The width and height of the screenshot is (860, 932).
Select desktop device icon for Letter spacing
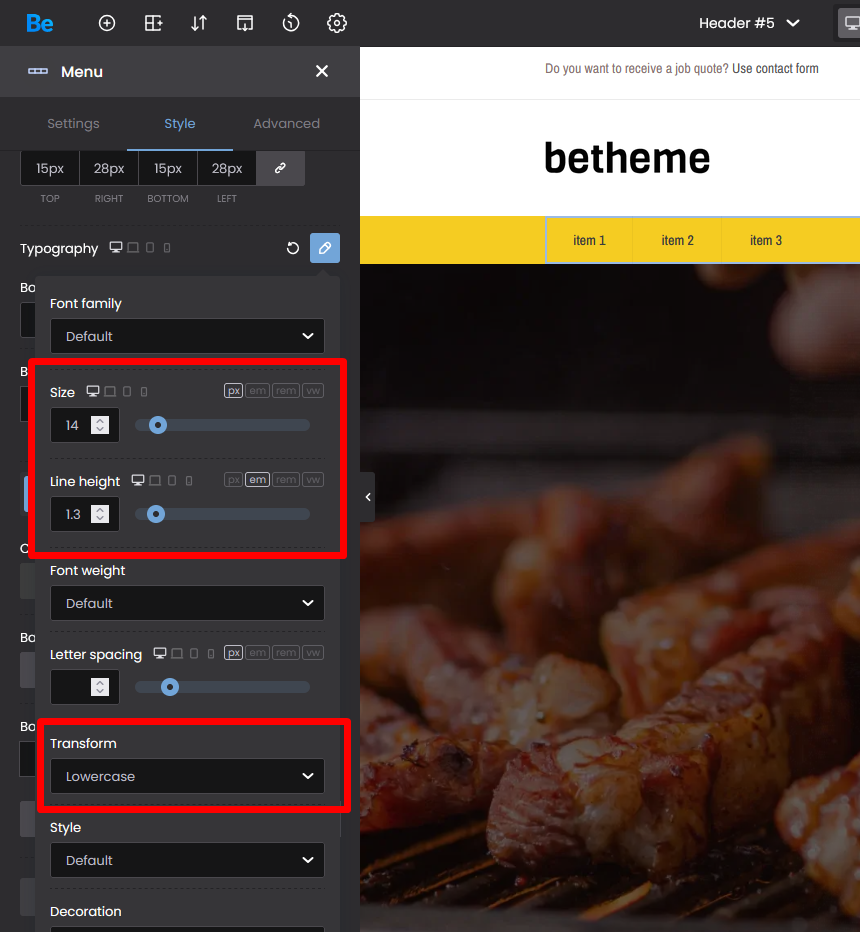(x=160, y=653)
